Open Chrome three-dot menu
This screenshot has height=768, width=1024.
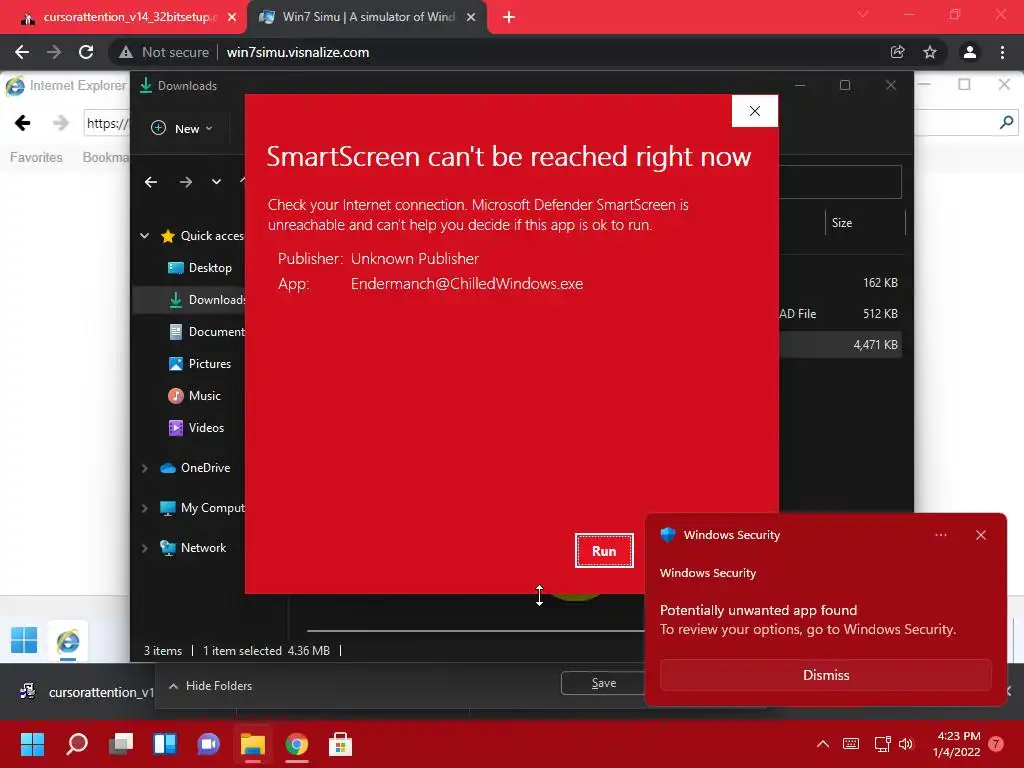point(1002,52)
